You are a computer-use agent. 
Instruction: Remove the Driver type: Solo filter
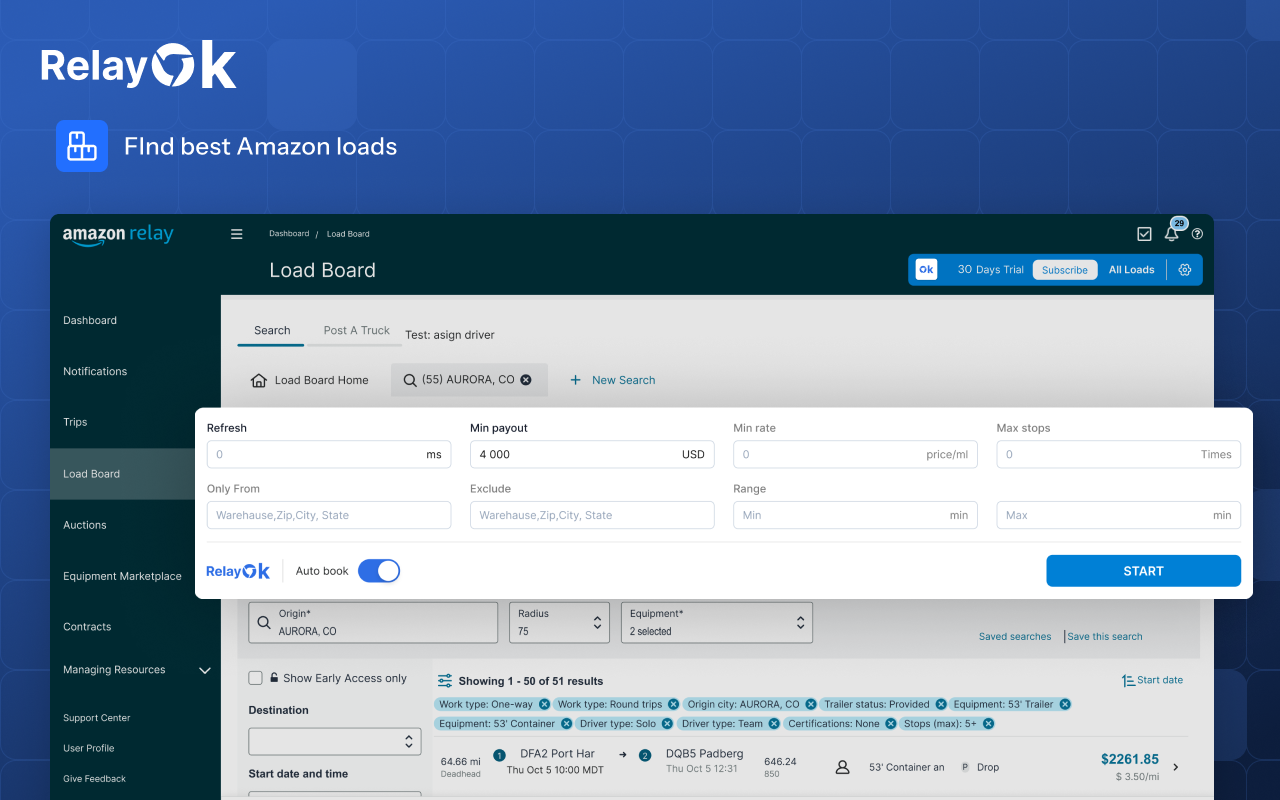pyautogui.click(x=667, y=723)
